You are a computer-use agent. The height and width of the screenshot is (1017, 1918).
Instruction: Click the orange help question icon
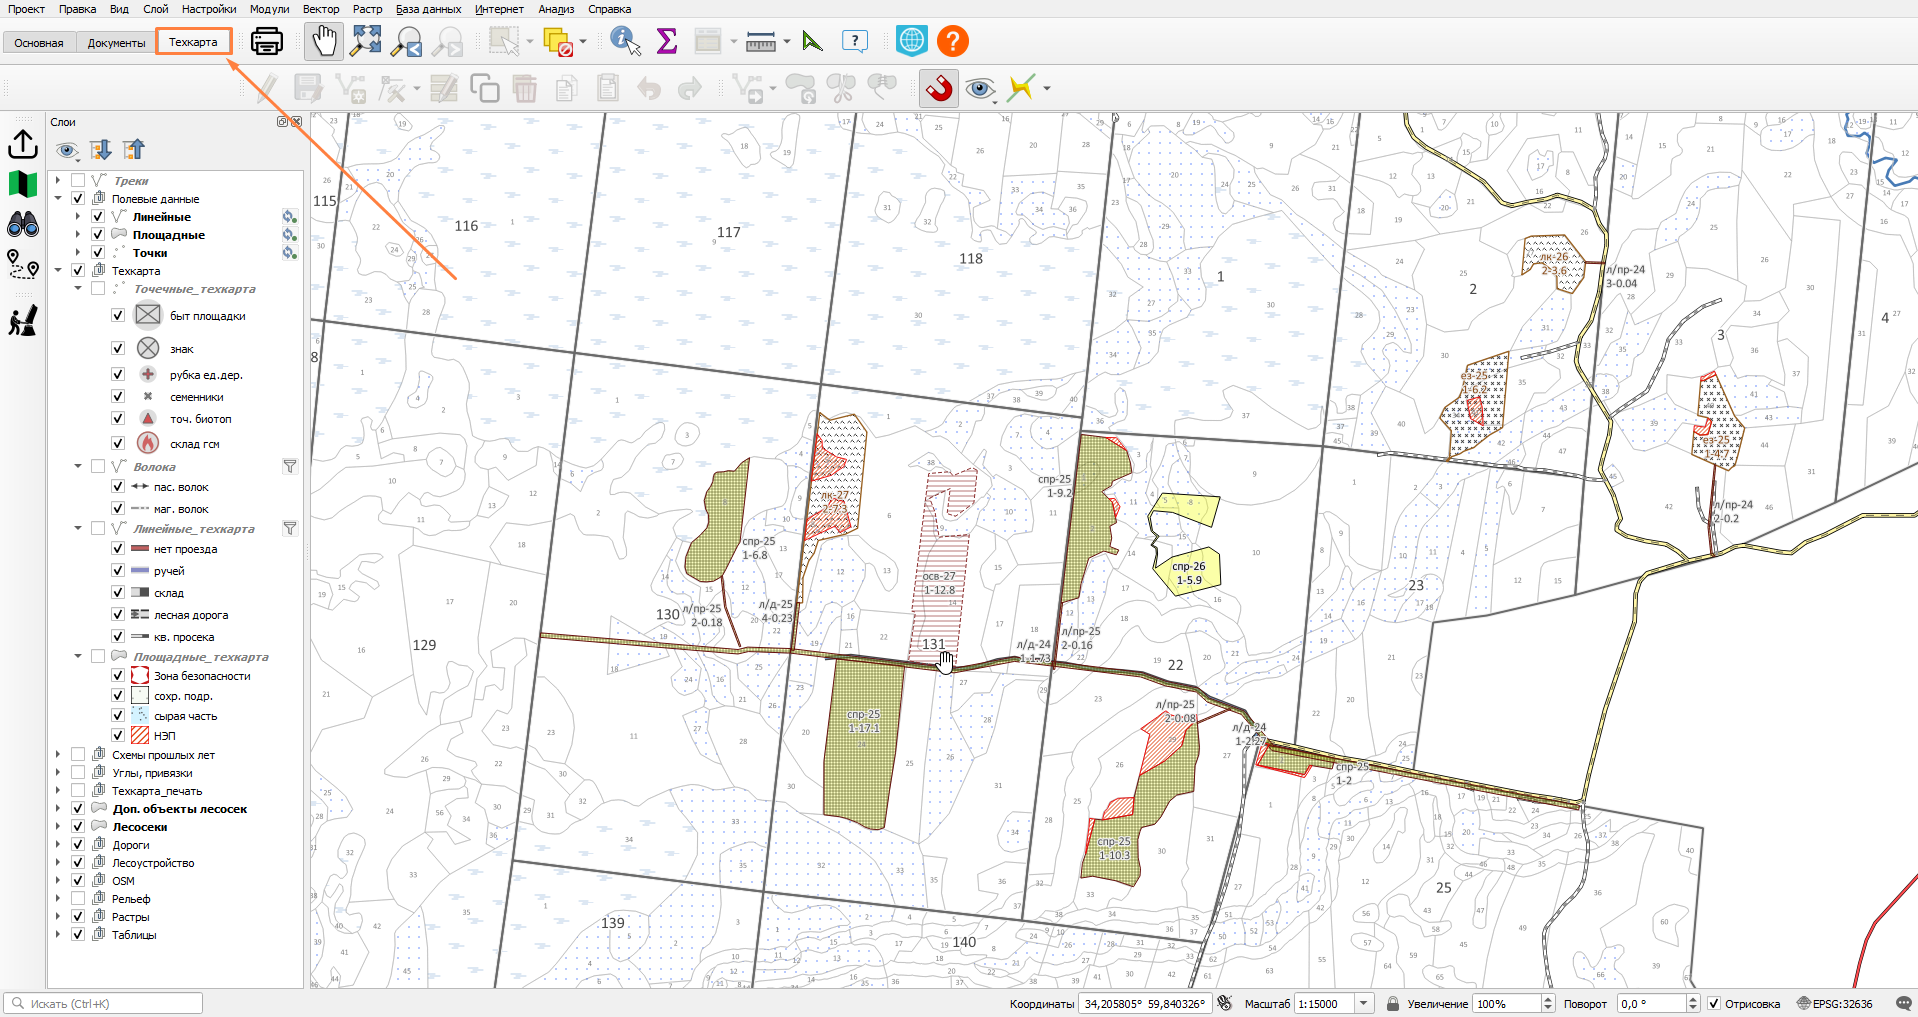tap(953, 41)
